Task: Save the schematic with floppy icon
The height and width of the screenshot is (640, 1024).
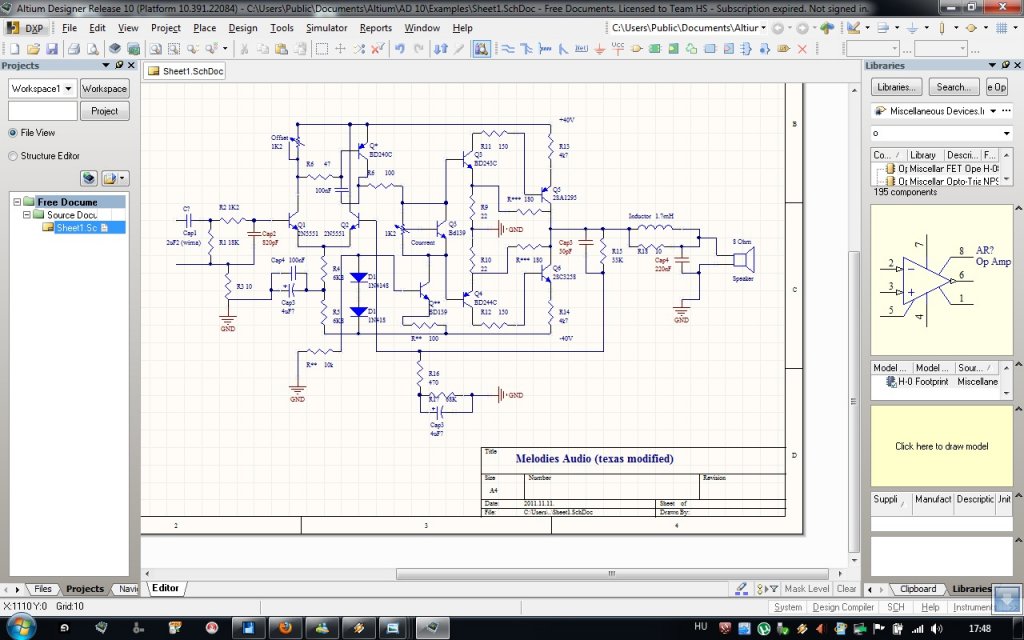Action: [52, 49]
